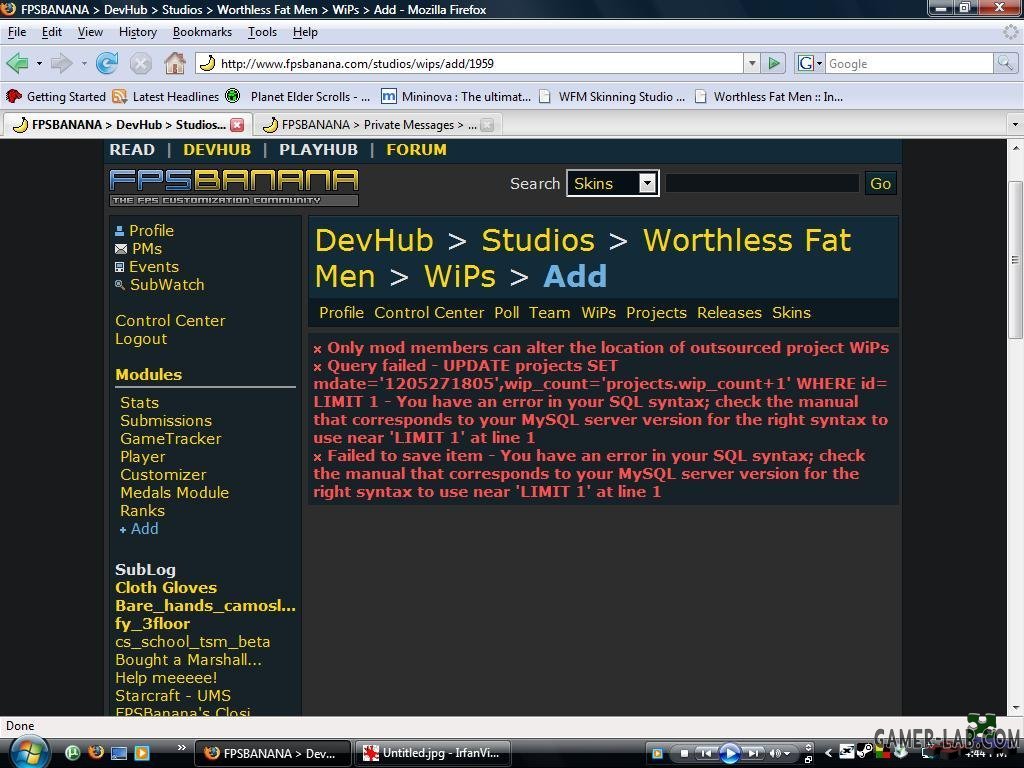
Task: Open the studio Releases link
Action: 729,313
